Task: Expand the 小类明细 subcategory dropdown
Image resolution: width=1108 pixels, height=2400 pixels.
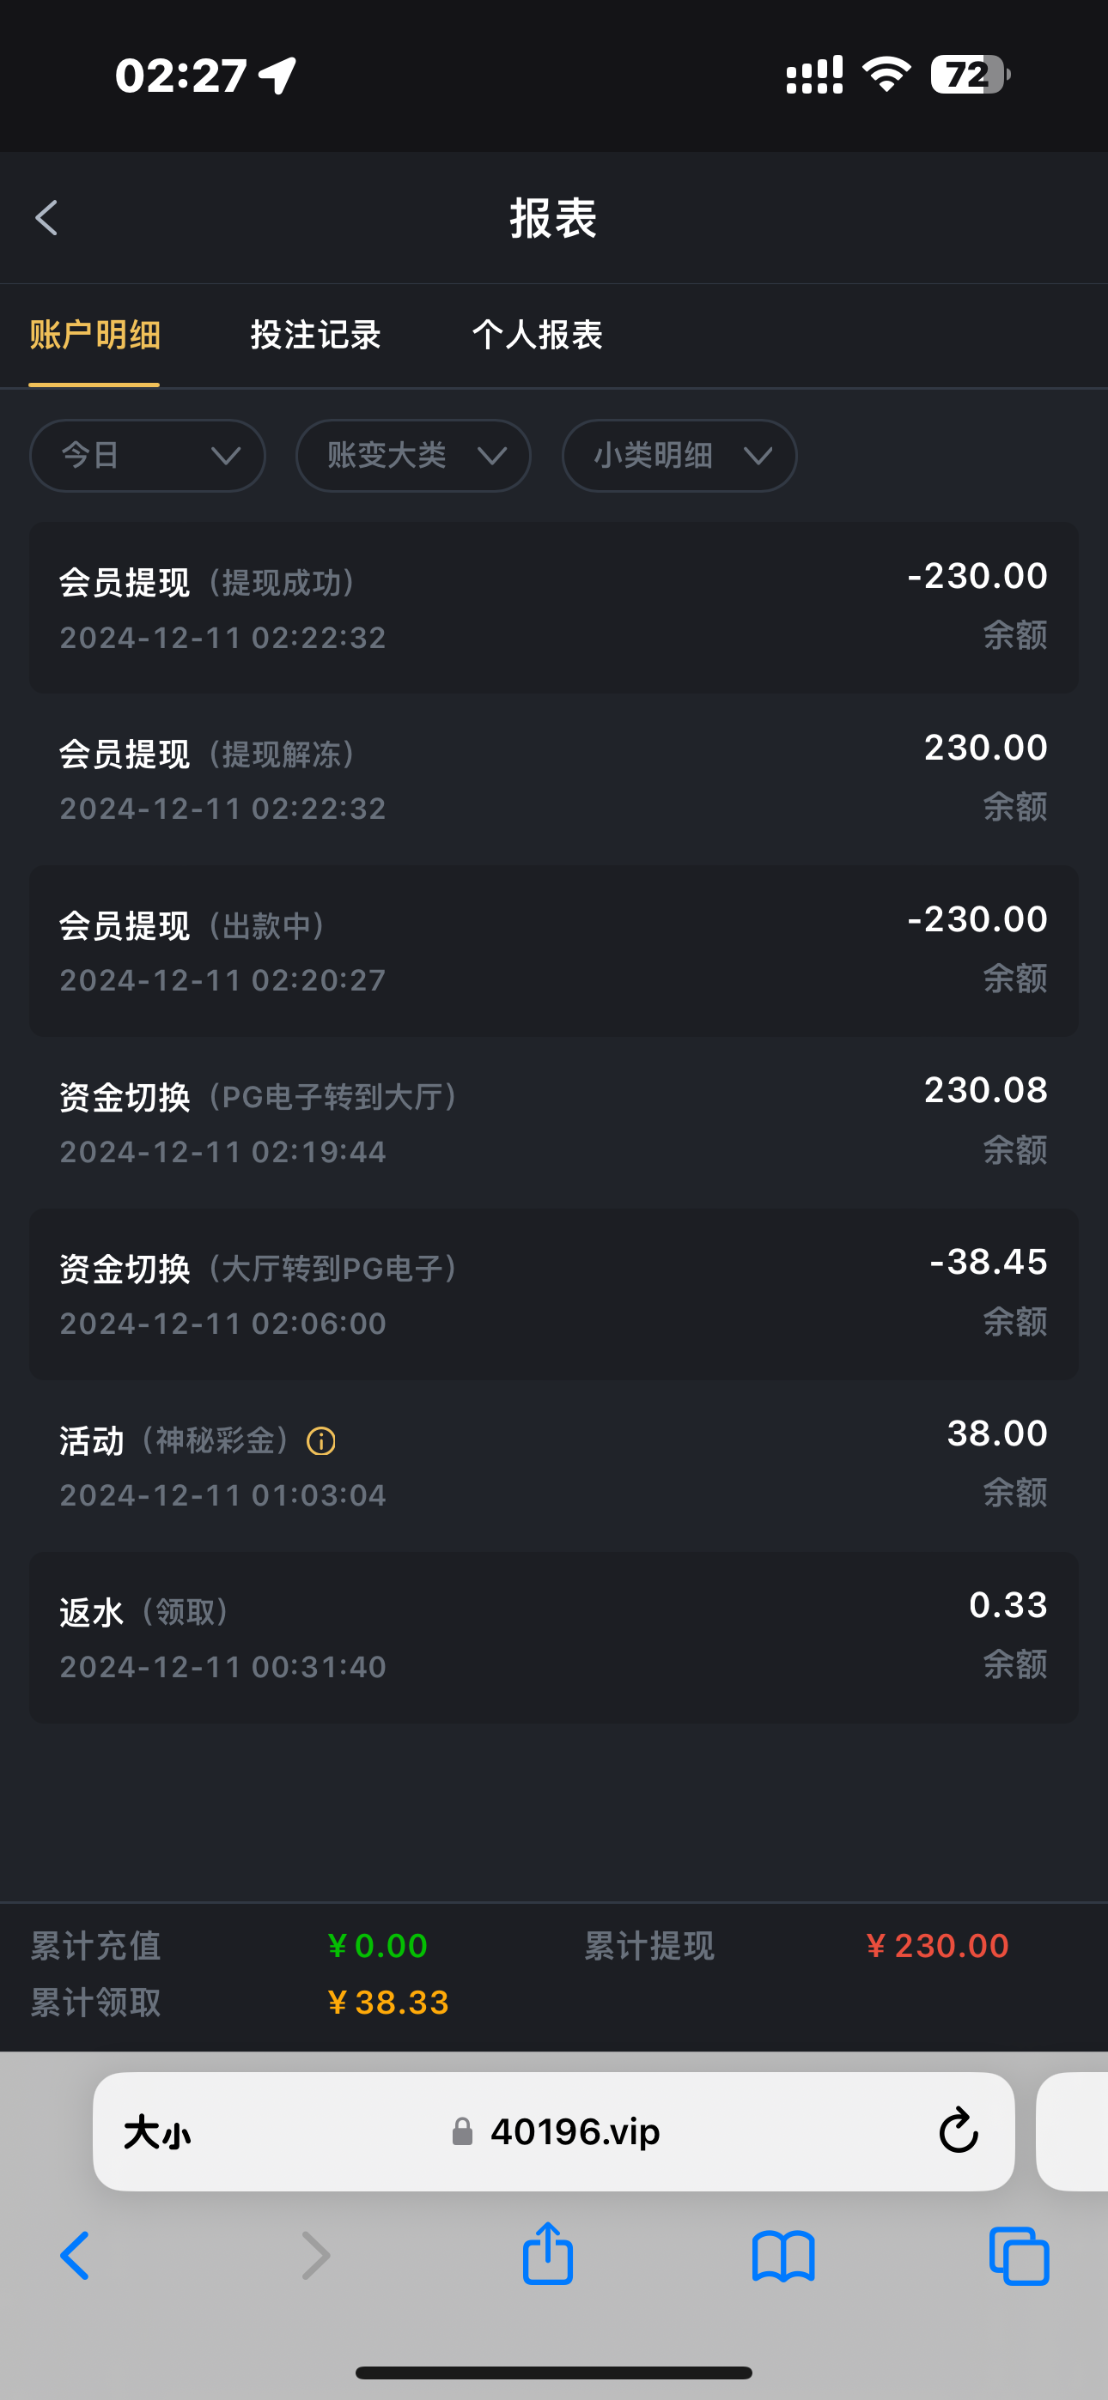Action: (x=679, y=456)
